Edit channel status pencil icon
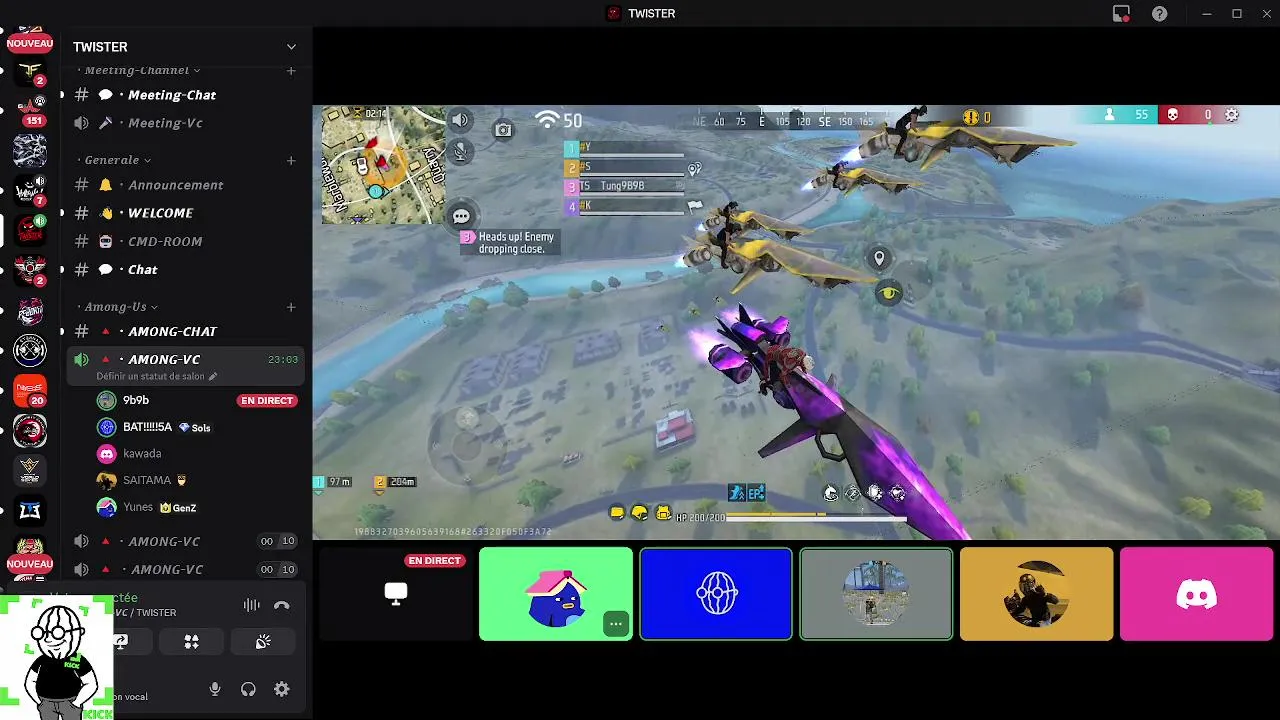Image resolution: width=1280 pixels, height=720 pixels. click(213, 377)
